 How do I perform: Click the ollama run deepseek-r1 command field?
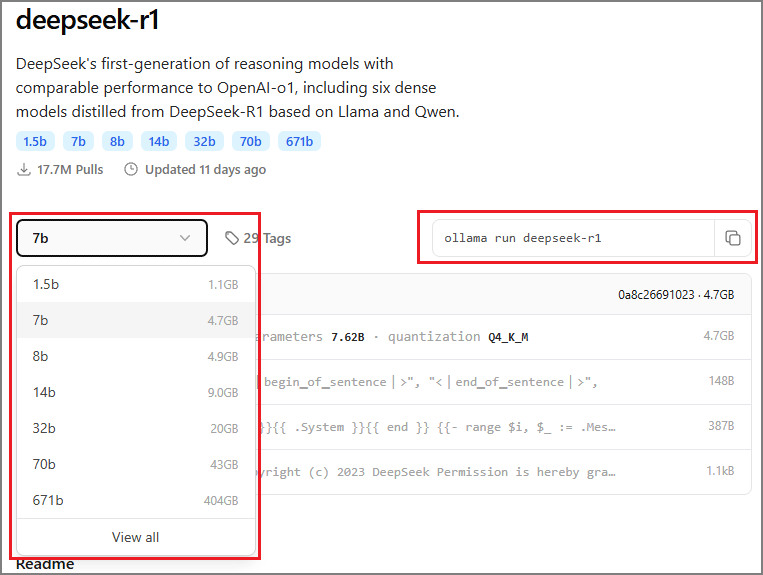click(x=572, y=238)
